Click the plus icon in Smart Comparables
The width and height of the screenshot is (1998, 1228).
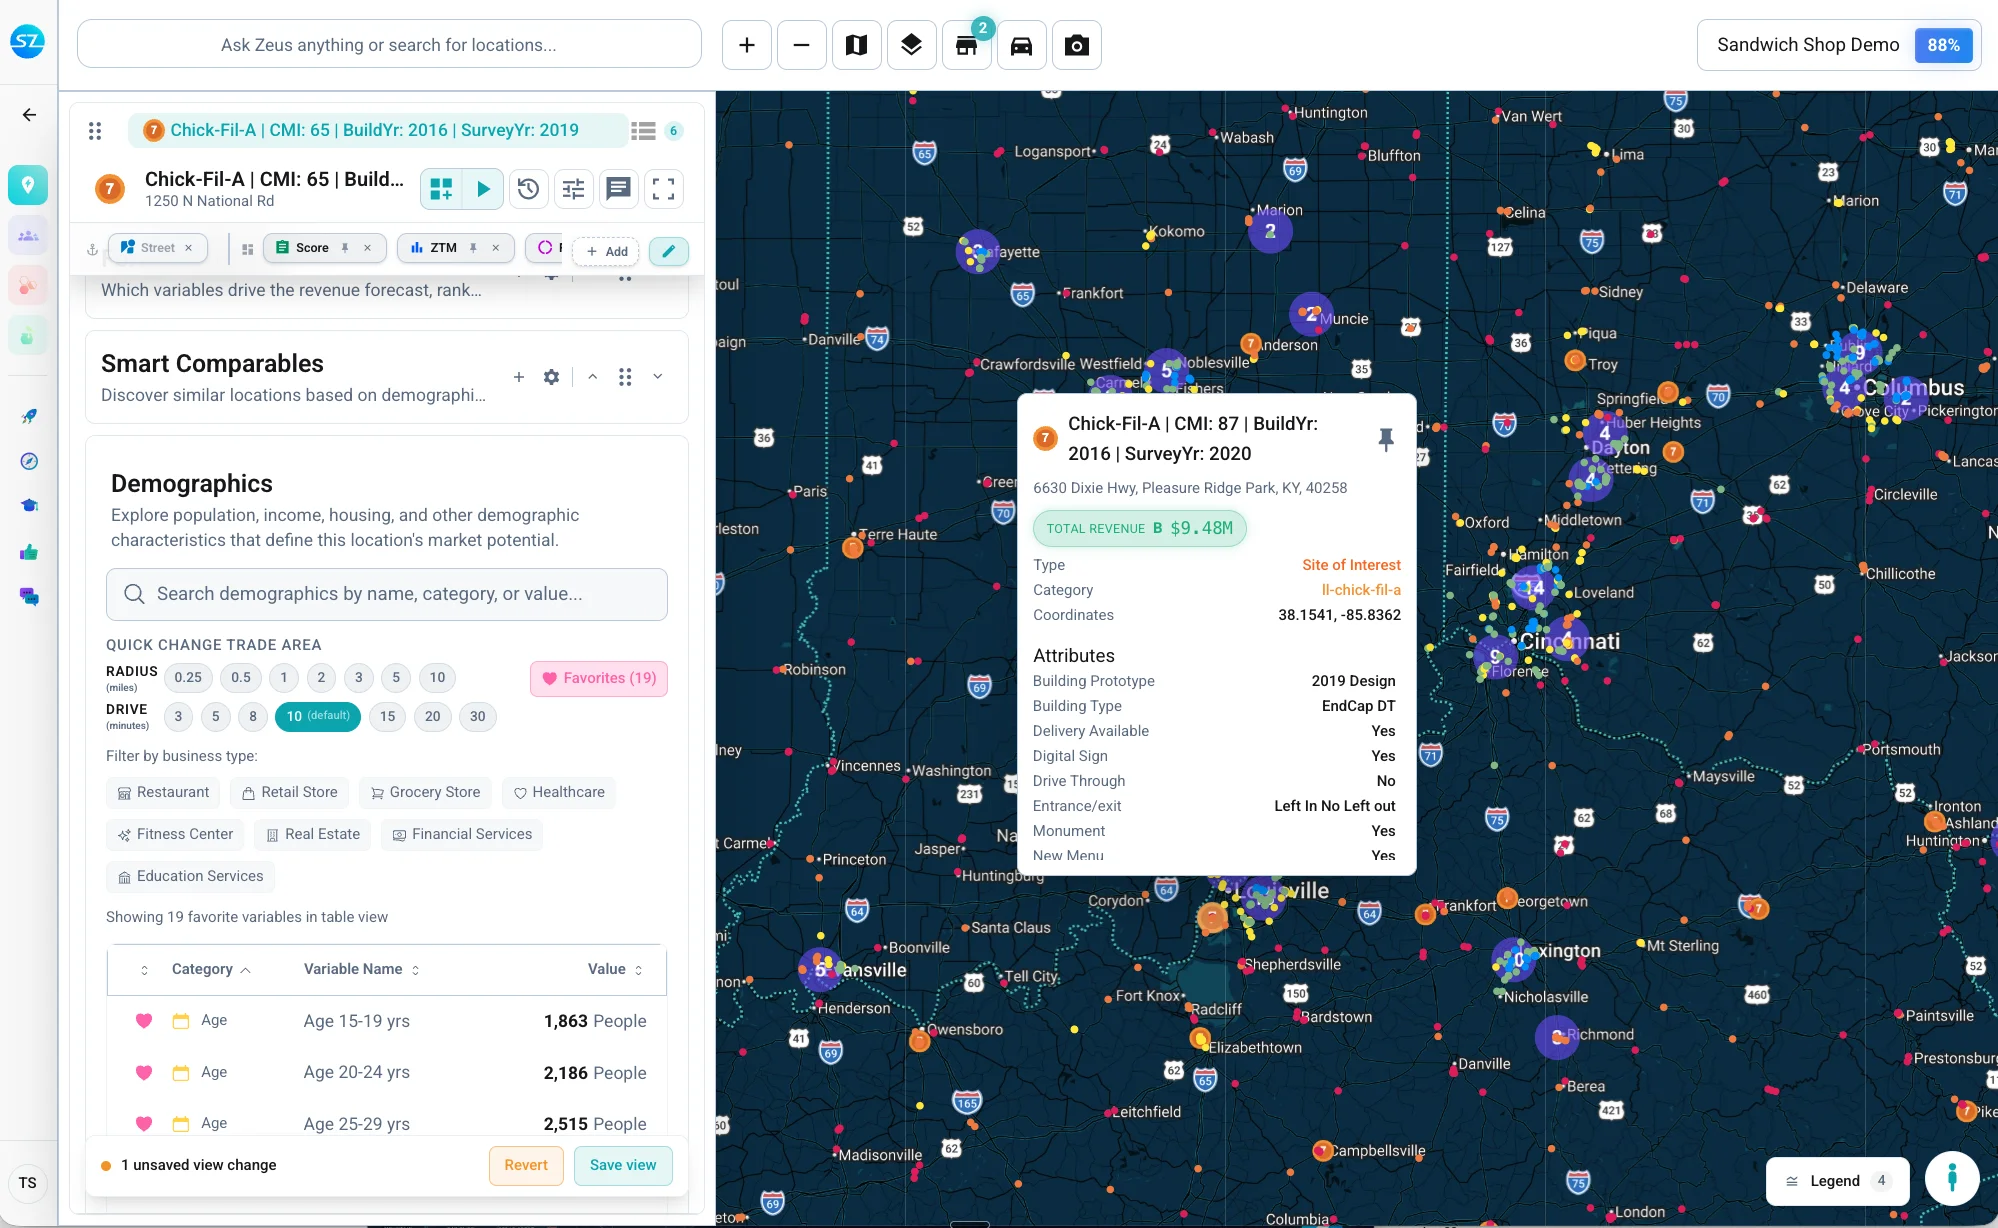[x=519, y=377]
